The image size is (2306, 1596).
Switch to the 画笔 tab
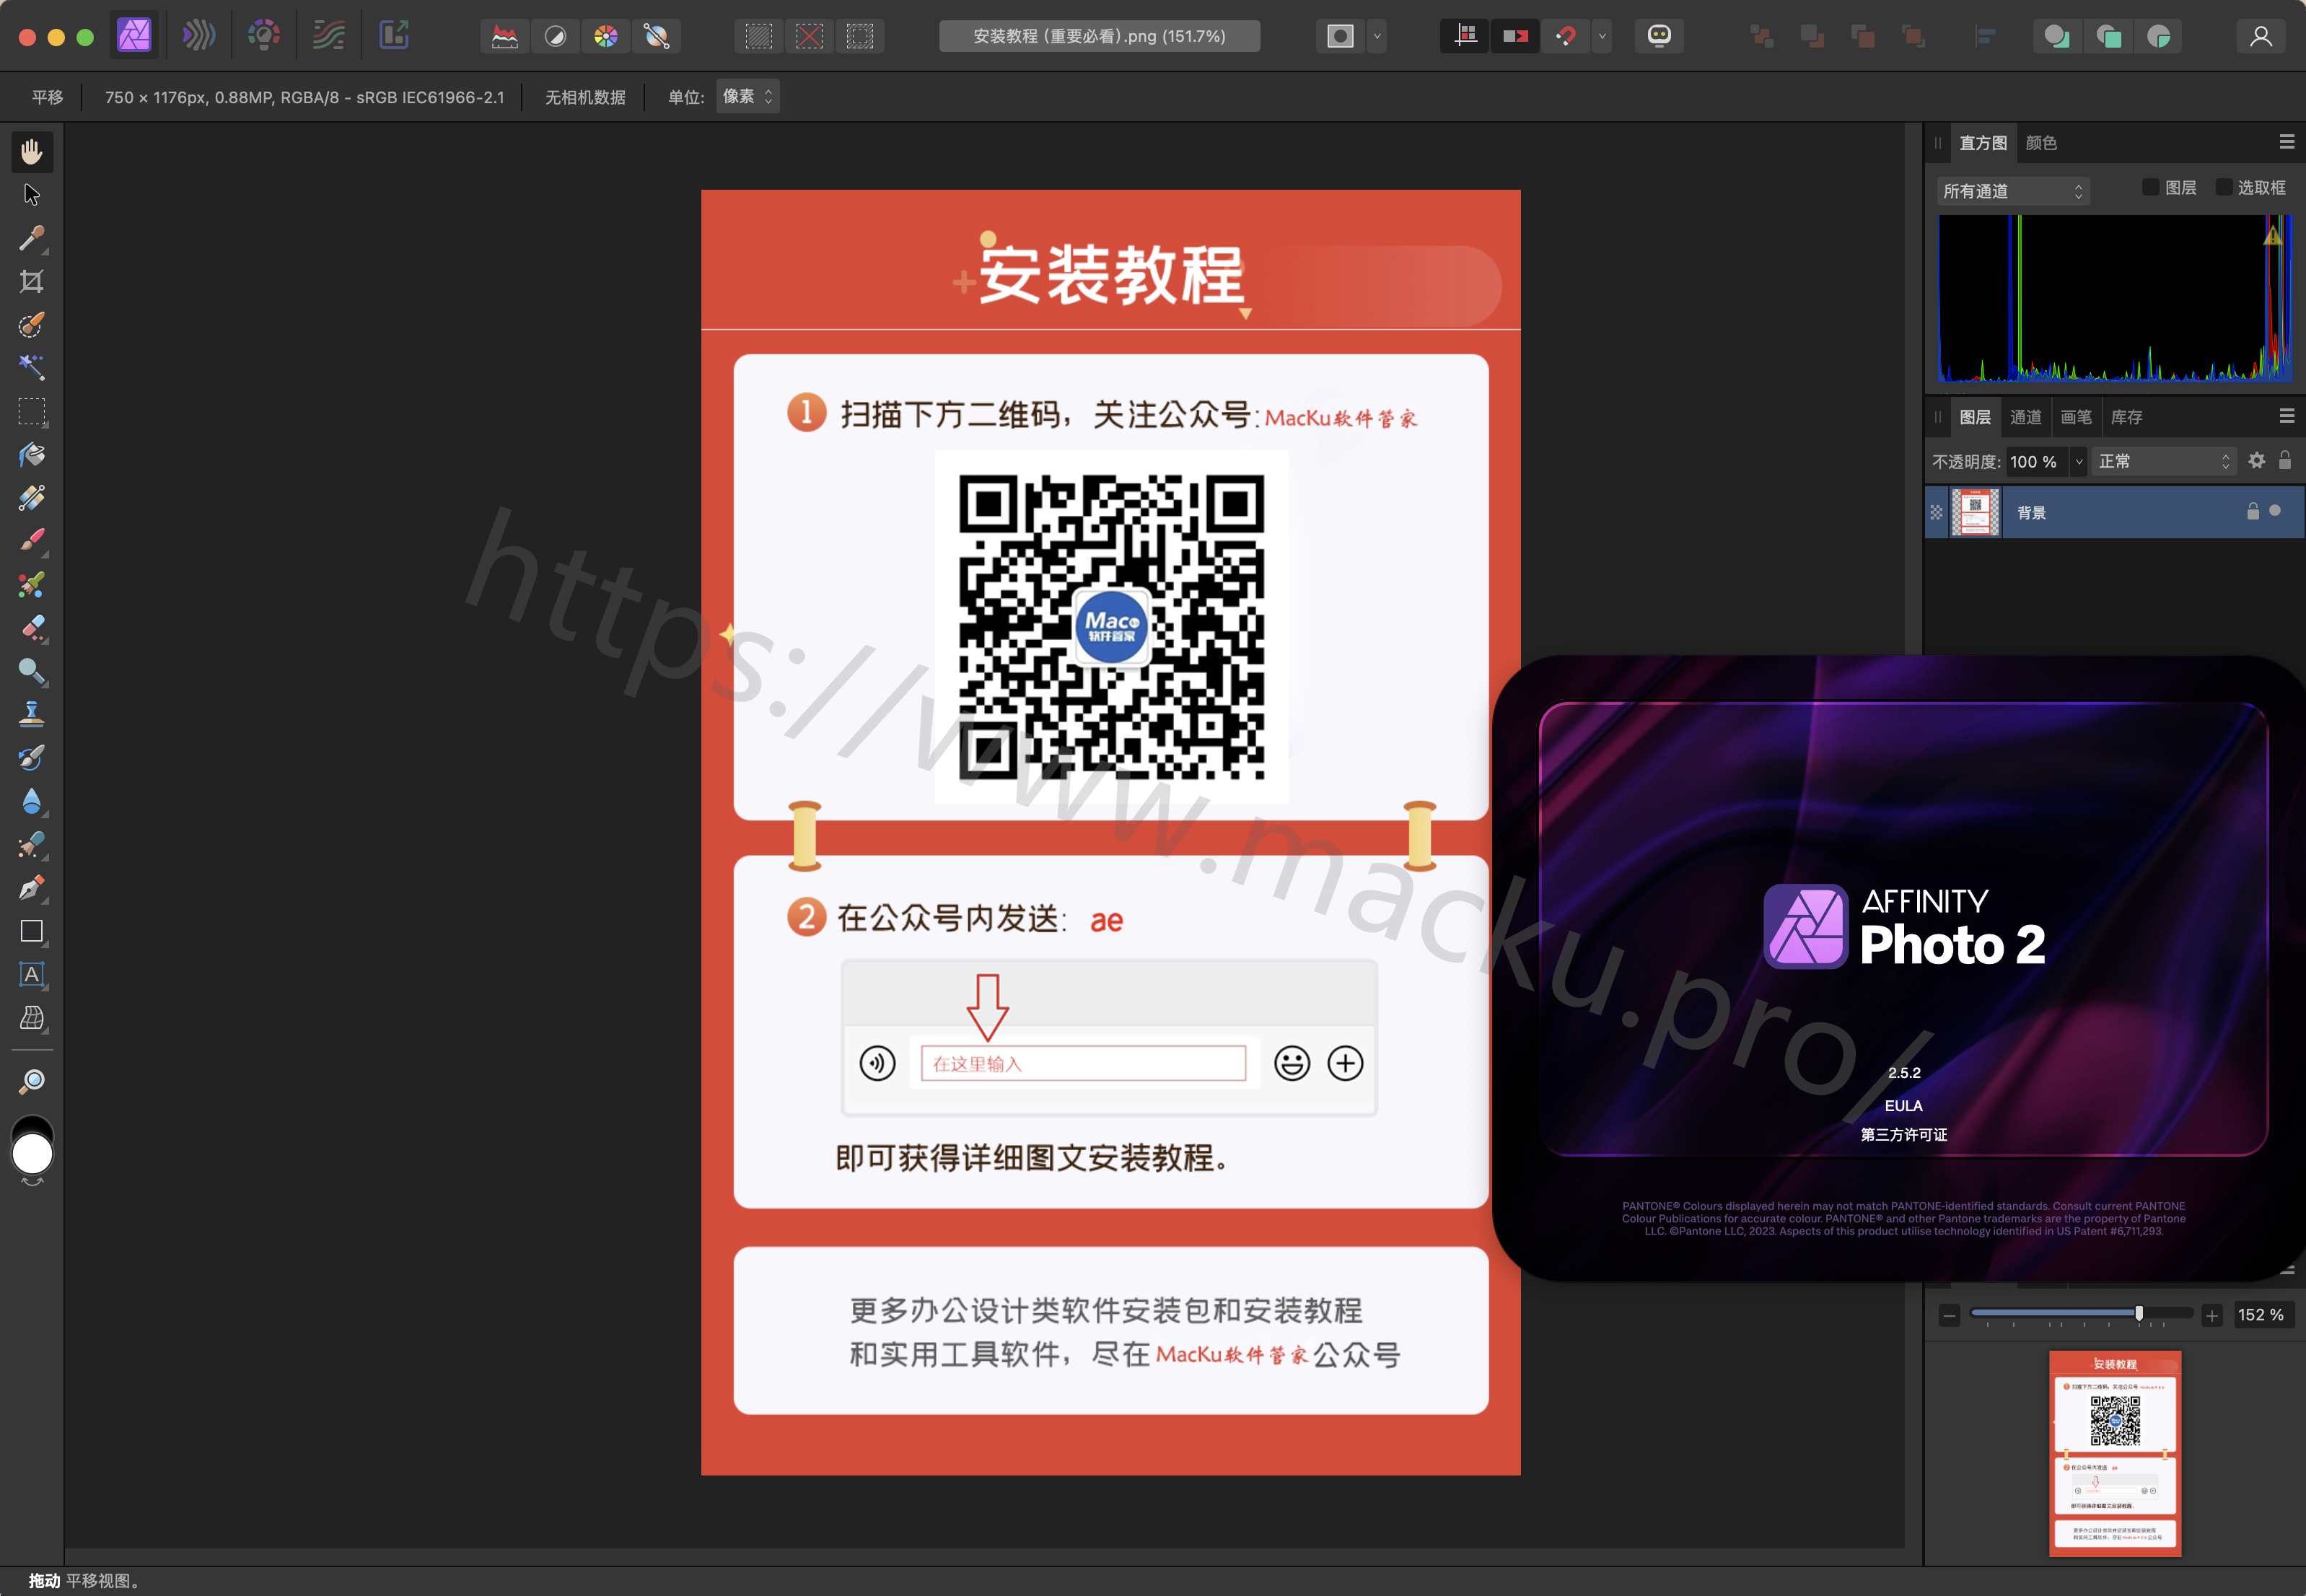point(2076,417)
